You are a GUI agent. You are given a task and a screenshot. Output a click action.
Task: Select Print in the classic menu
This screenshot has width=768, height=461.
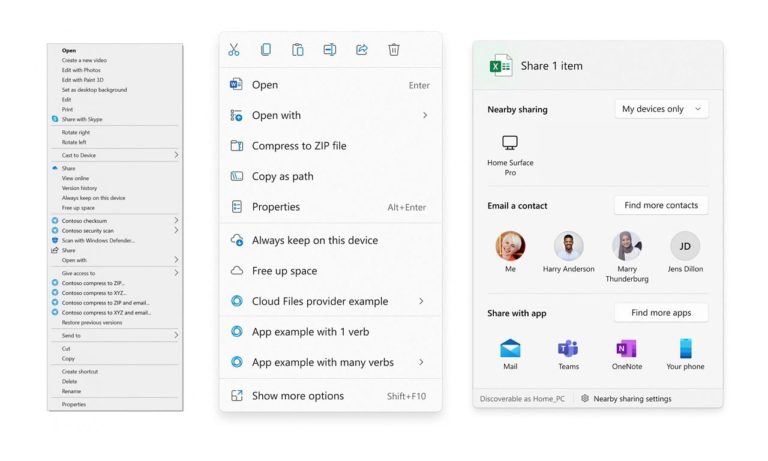pyautogui.click(x=67, y=109)
